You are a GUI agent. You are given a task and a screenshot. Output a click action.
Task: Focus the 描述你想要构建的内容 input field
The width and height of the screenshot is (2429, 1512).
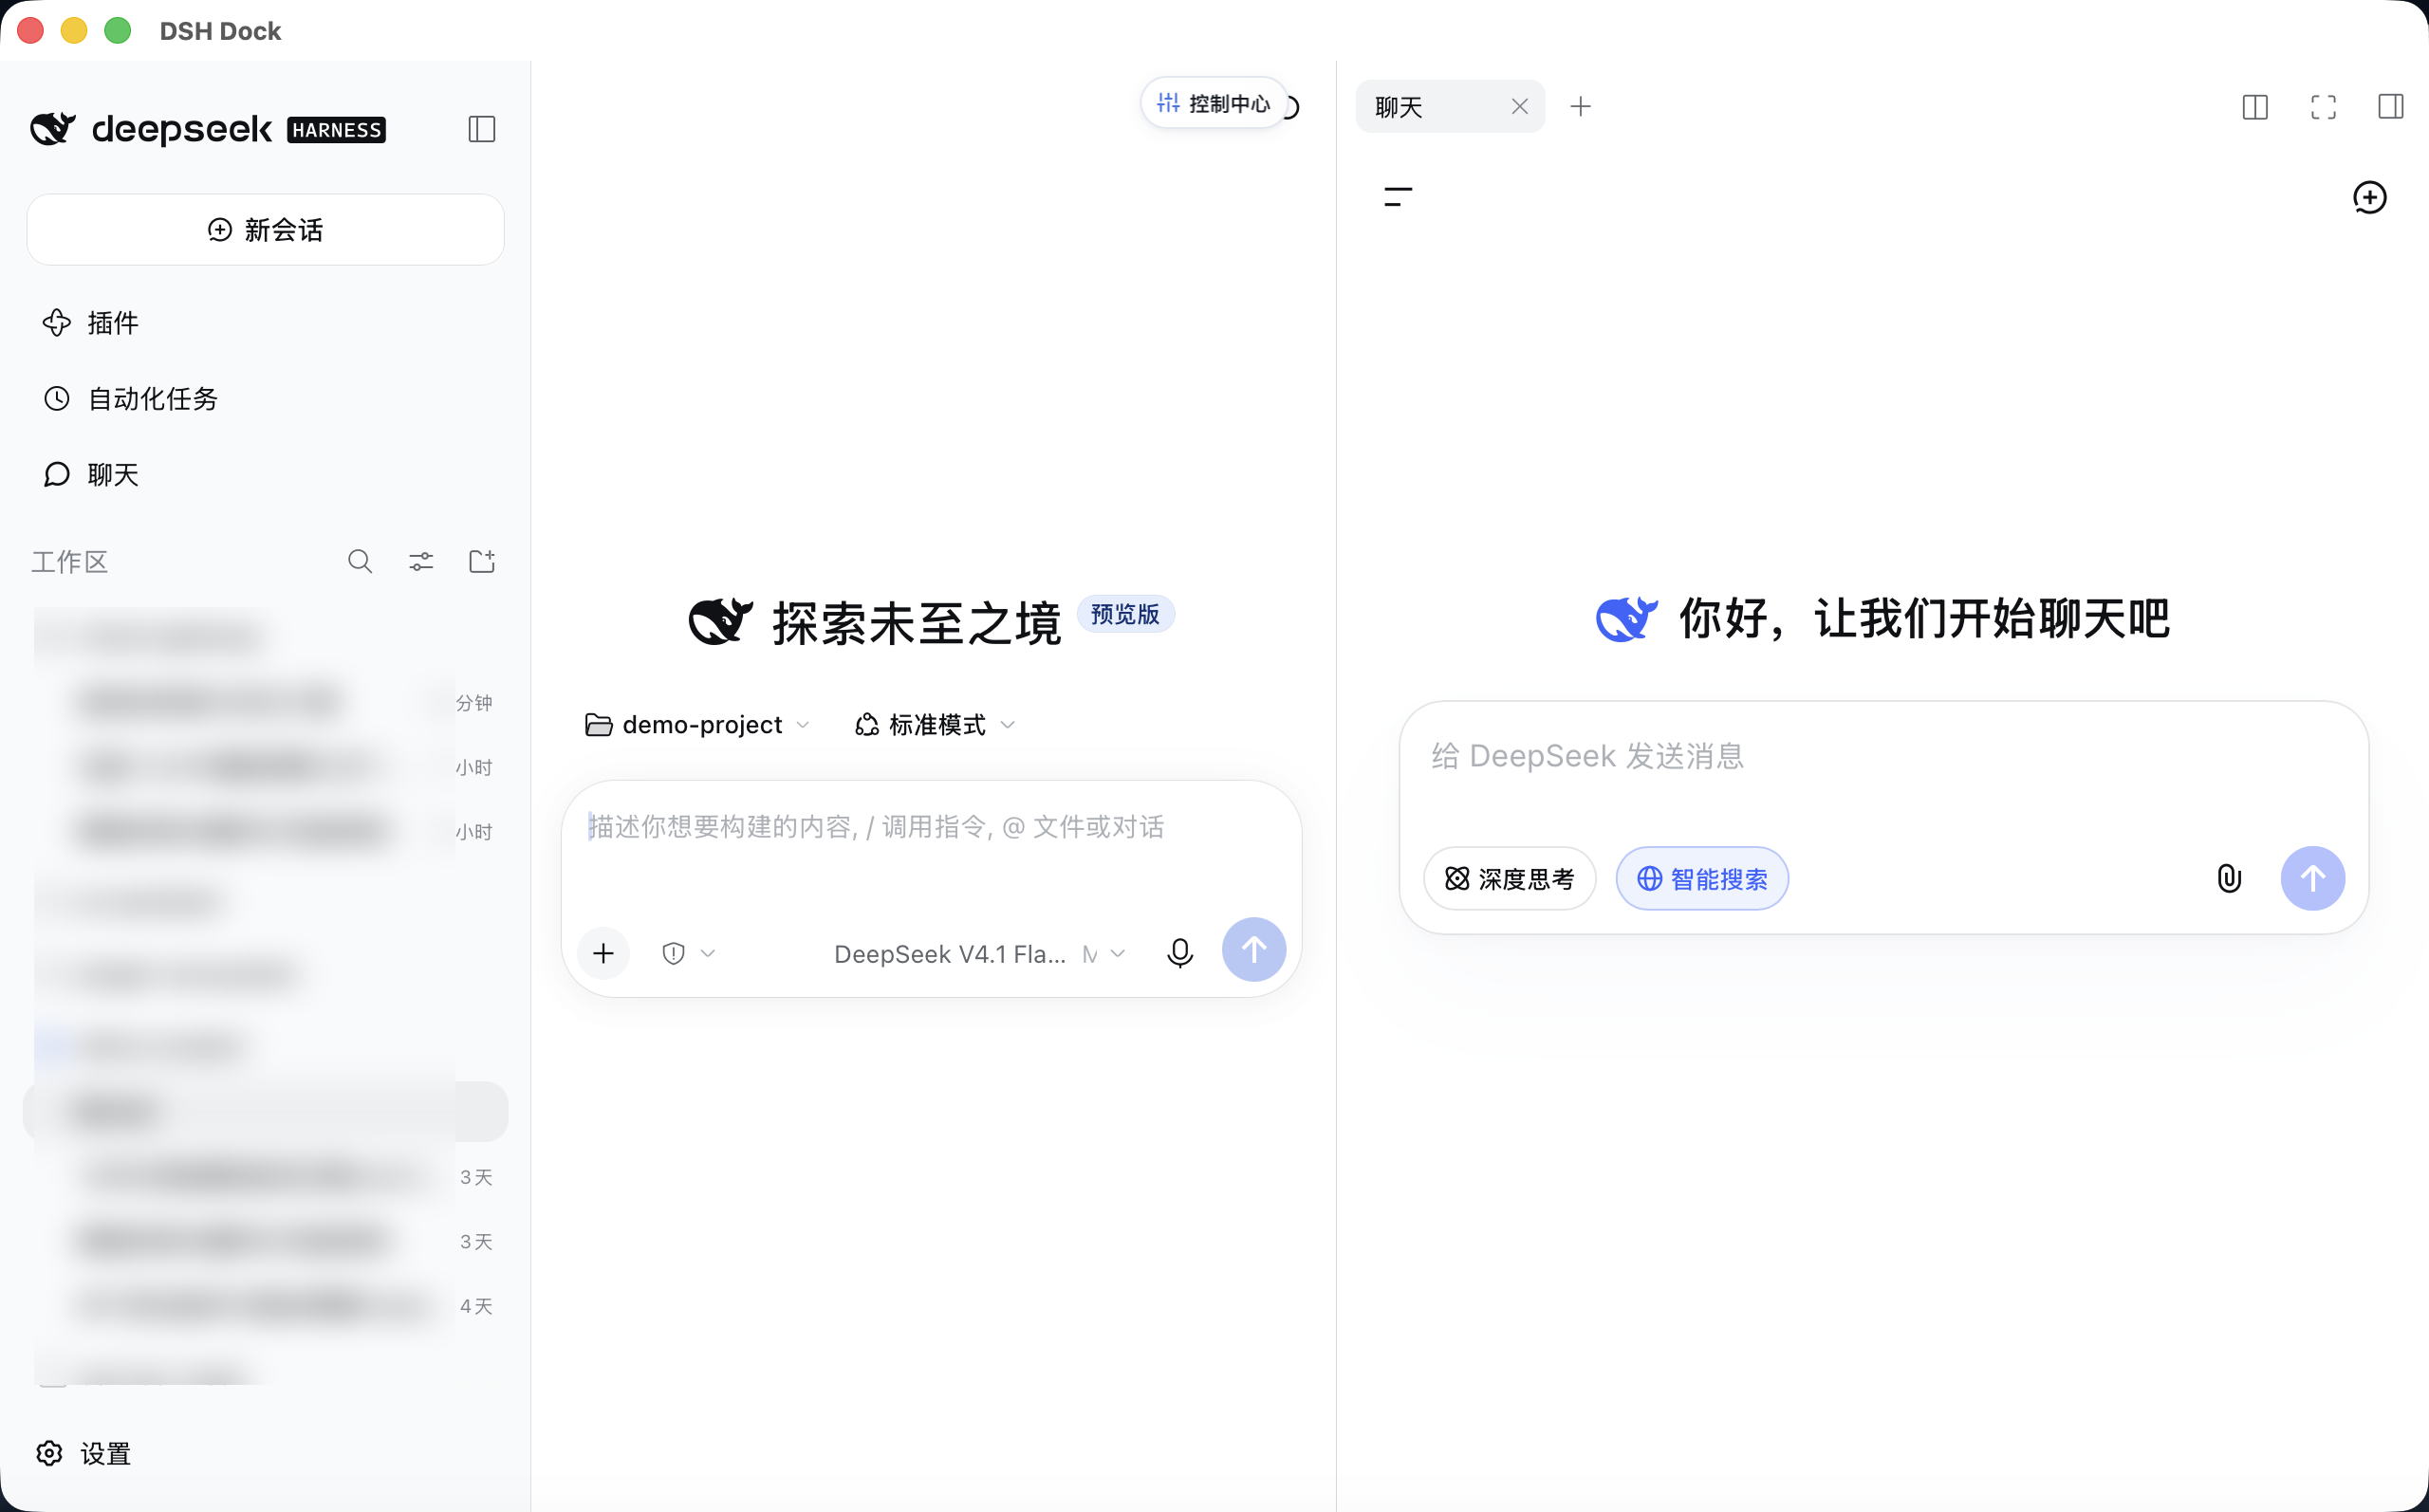931,828
